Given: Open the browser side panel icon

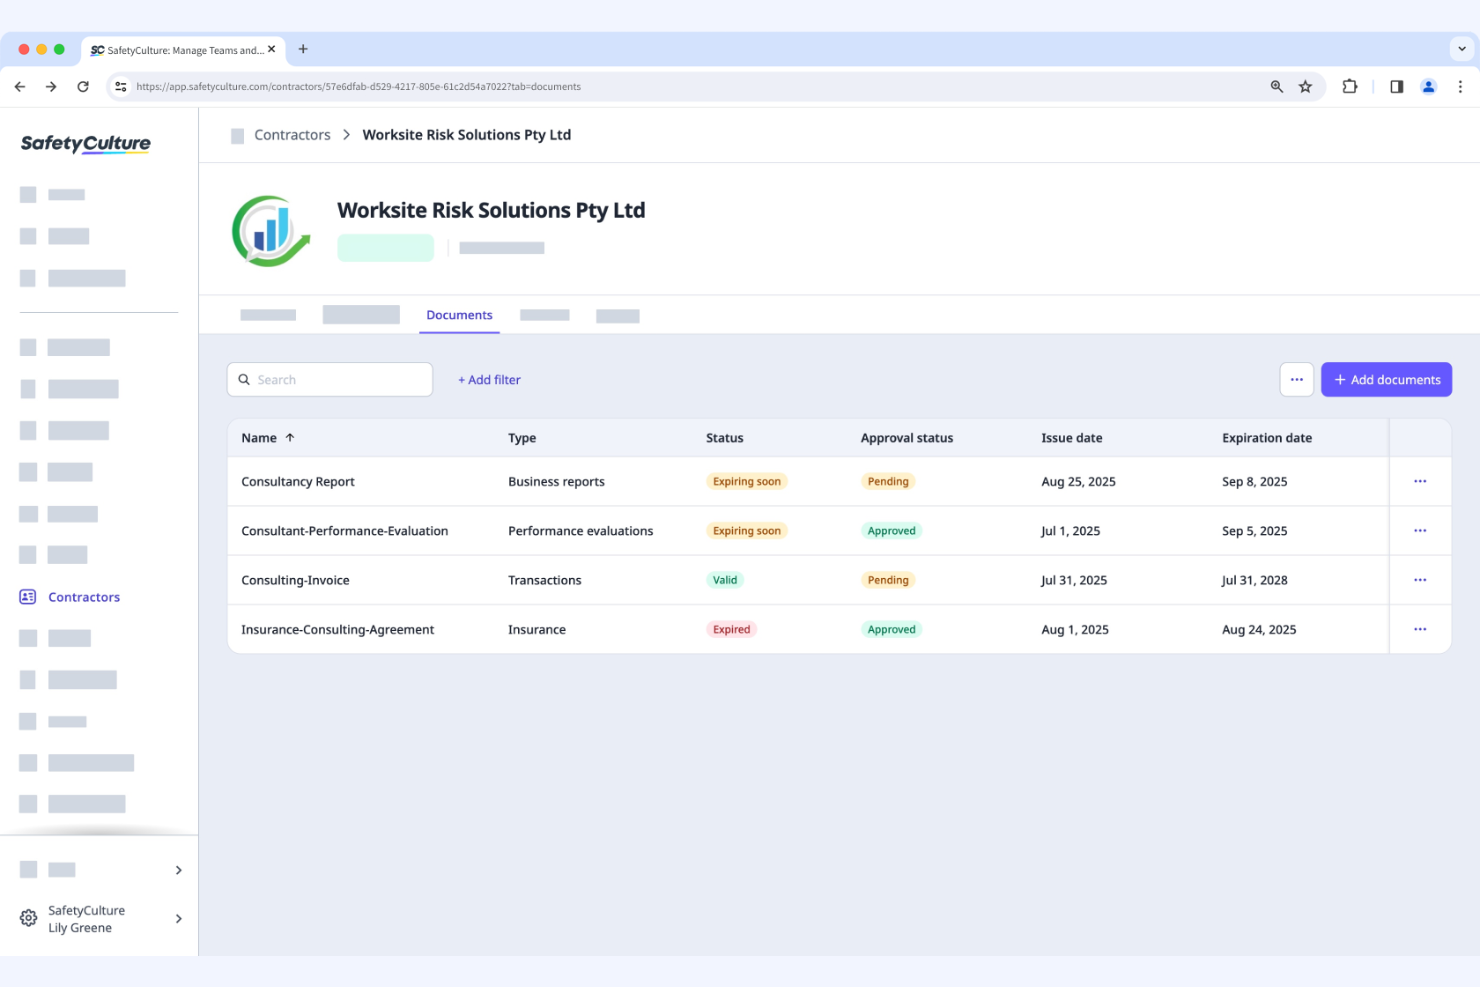Looking at the screenshot, I should click(x=1396, y=86).
